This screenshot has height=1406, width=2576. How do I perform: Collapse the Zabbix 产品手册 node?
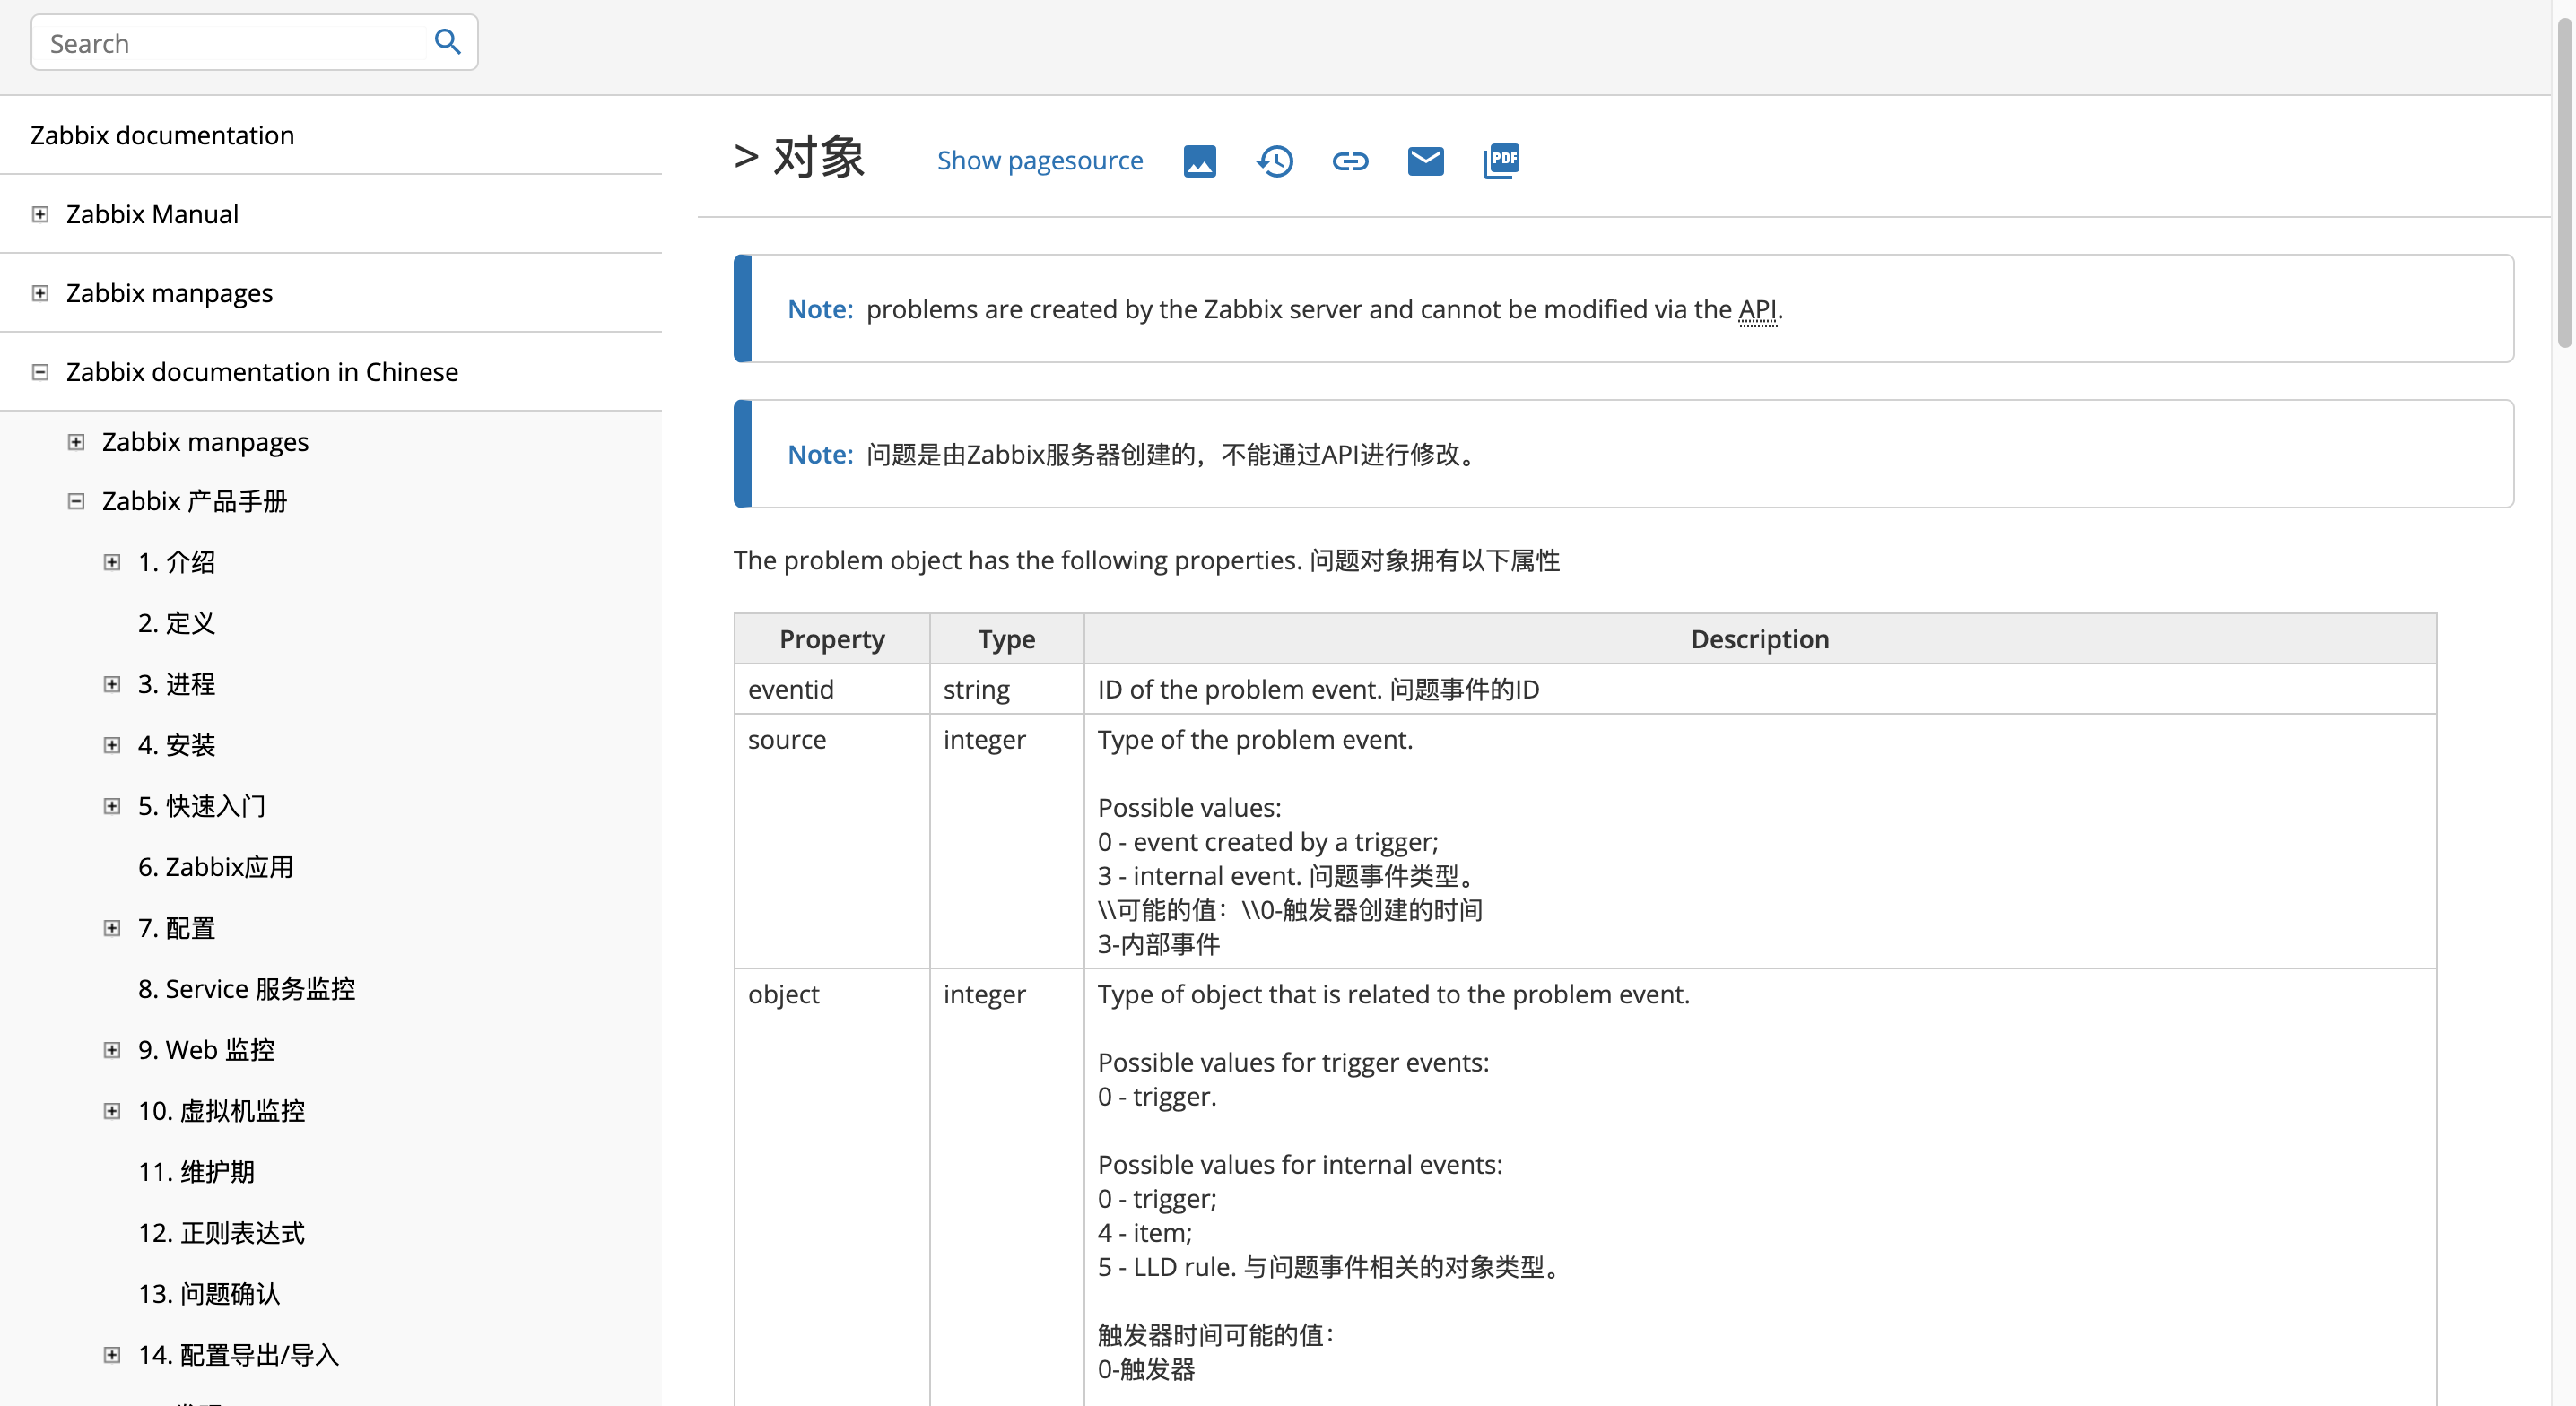pyautogui.click(x=76, y=501)
